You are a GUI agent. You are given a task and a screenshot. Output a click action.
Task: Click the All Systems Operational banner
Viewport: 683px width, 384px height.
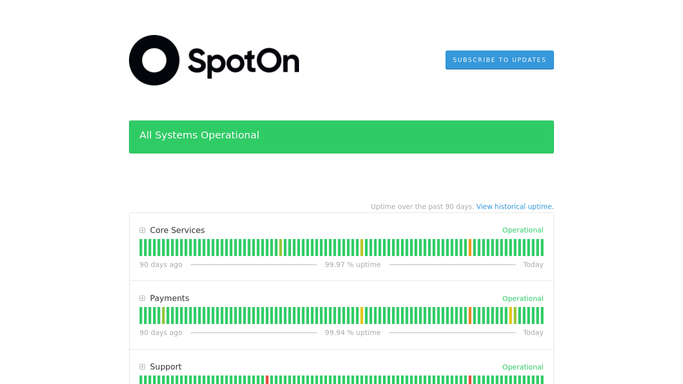[x=341, y=137]
